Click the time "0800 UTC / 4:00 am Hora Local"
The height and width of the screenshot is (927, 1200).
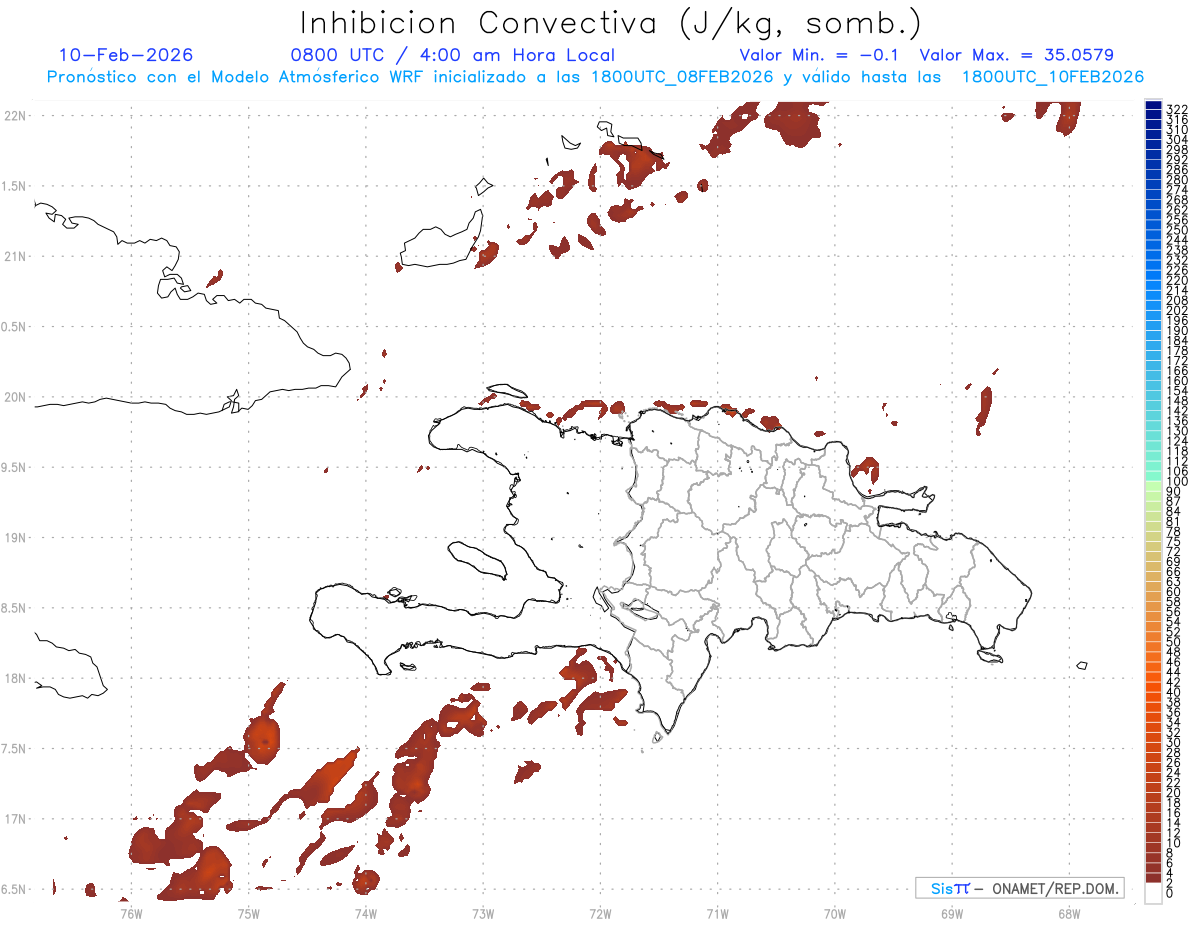coord(452,55)
